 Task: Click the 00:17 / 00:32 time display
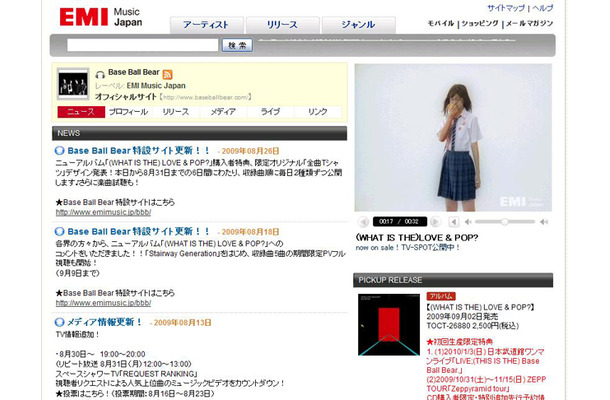[x=400, y=222]
